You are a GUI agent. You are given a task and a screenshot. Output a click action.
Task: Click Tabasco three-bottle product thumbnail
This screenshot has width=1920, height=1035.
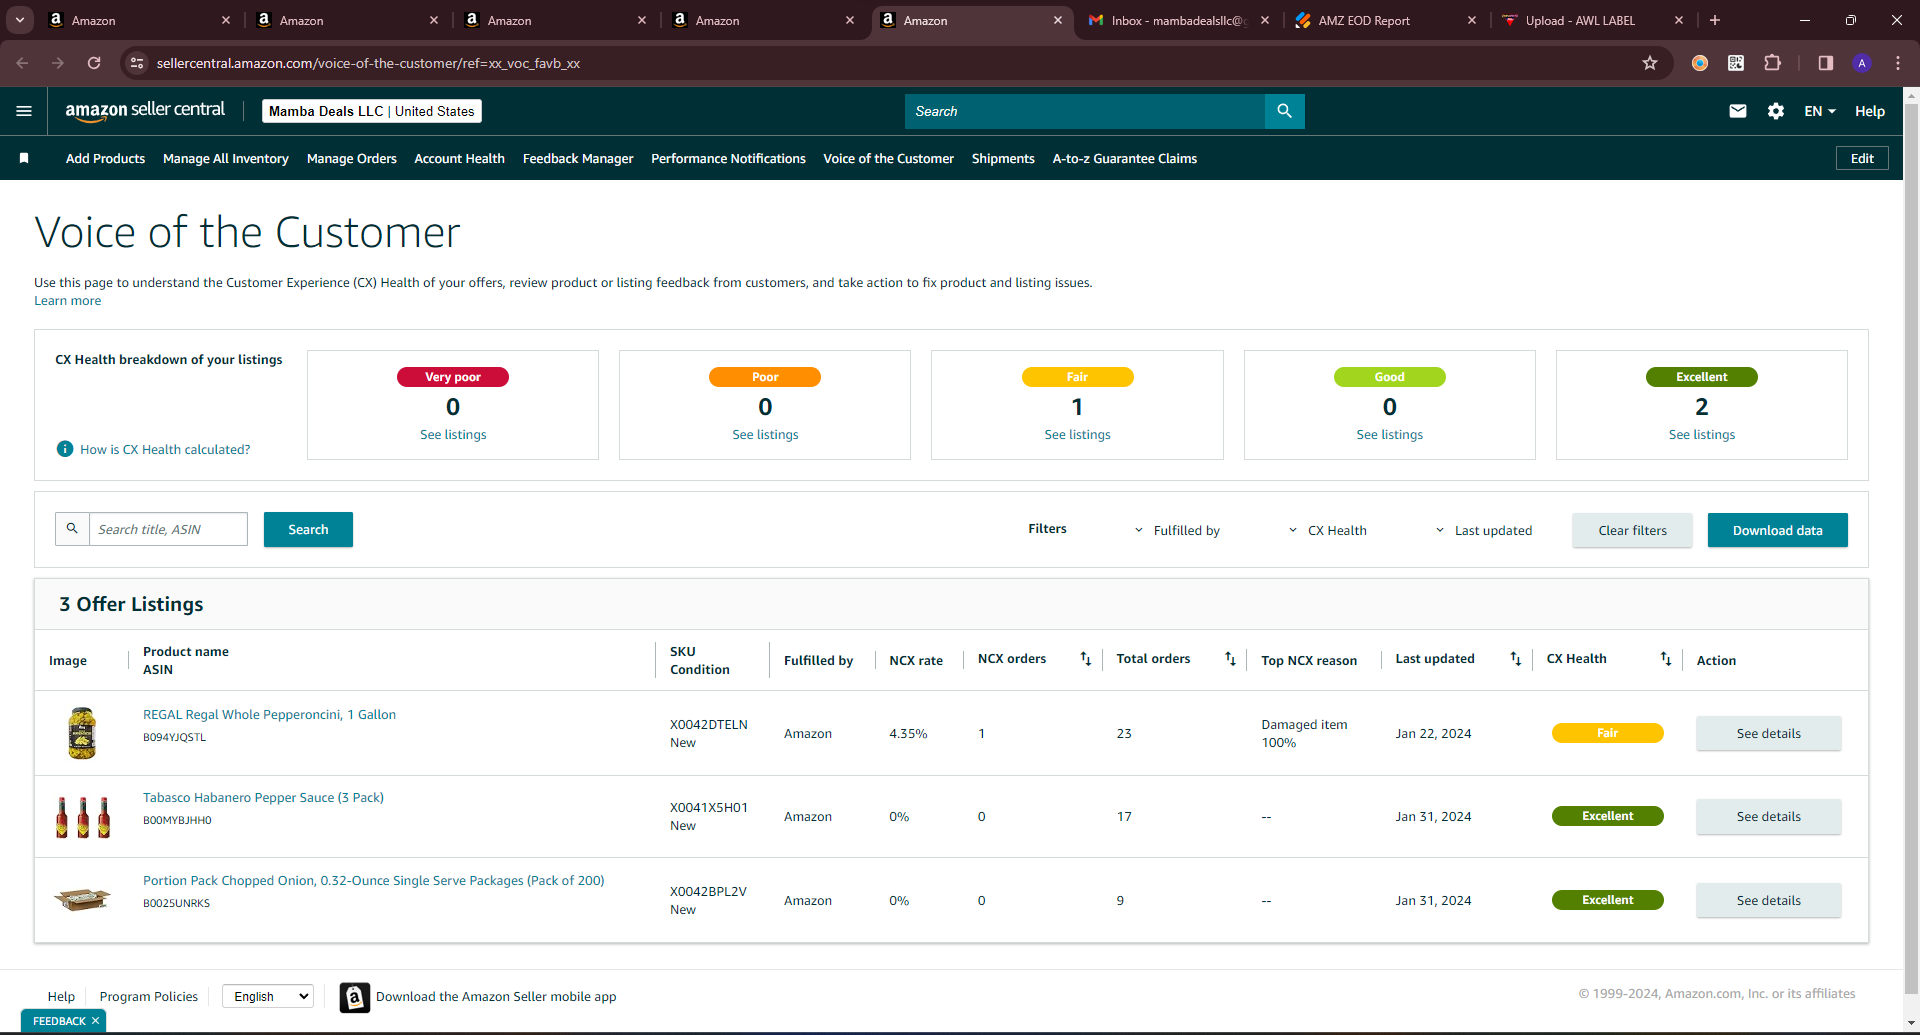(x=83, y=817)
